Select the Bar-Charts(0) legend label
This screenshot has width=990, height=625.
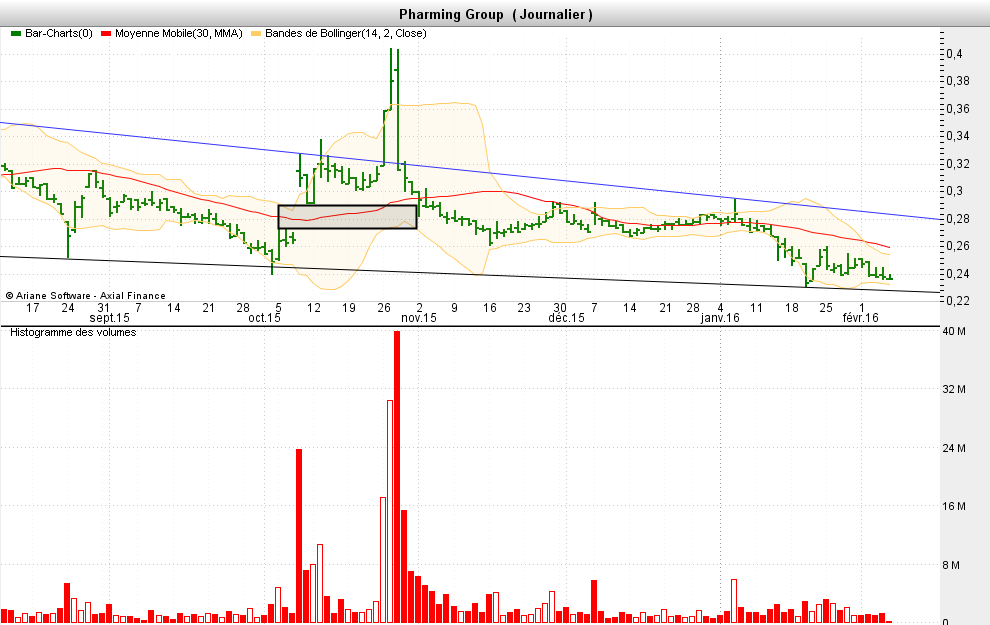(x=59, y=33)
